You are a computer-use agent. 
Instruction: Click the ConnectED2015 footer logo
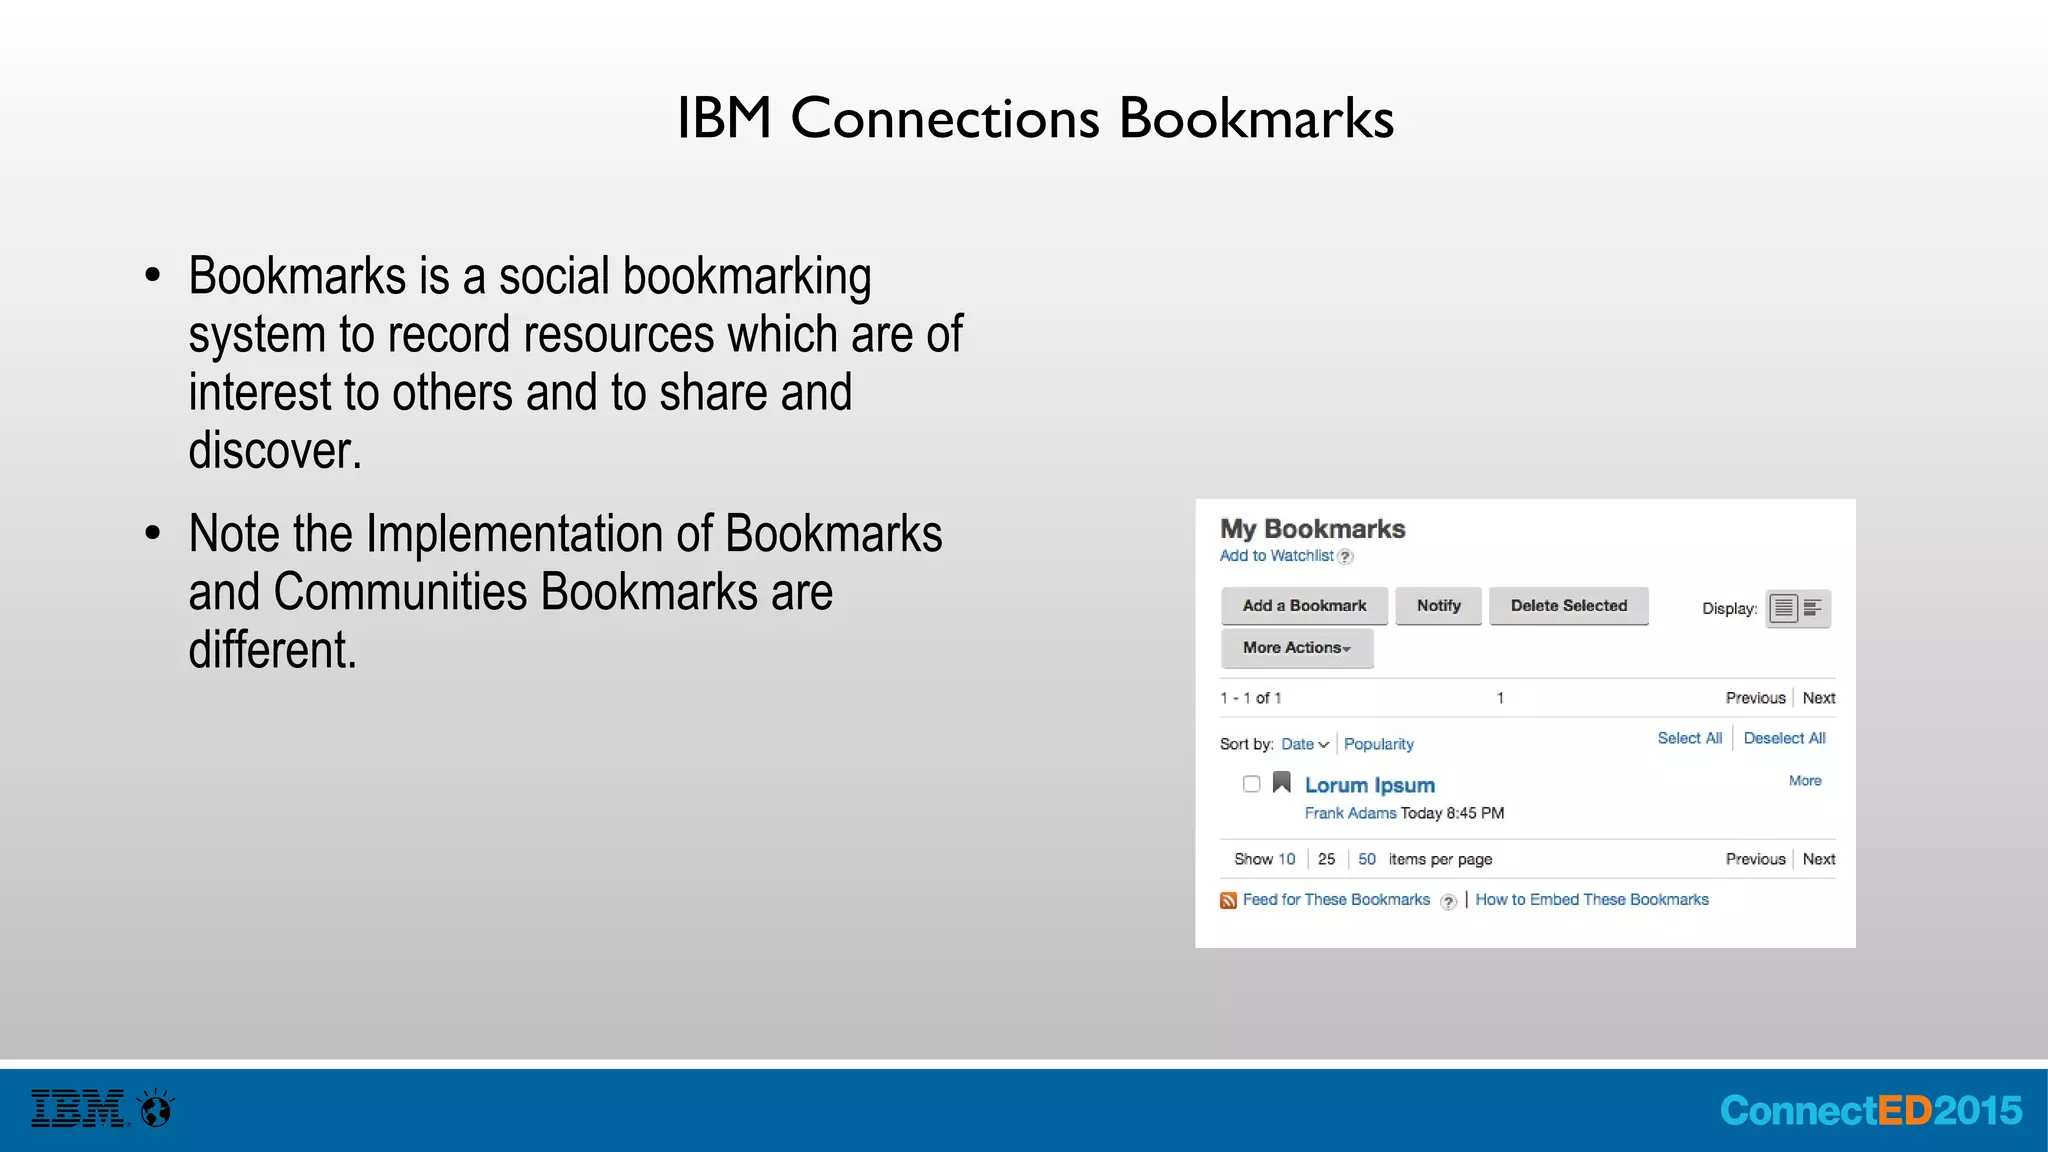pyautogui.click(x=1871, y=1110)
